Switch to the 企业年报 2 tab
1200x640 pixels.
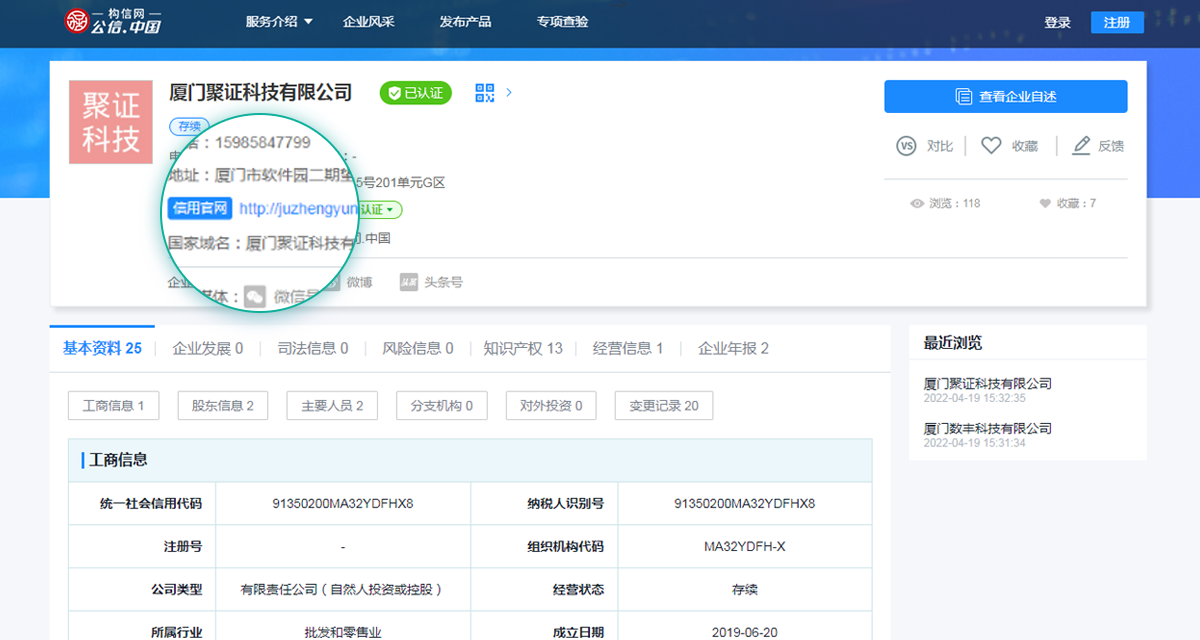733,348
